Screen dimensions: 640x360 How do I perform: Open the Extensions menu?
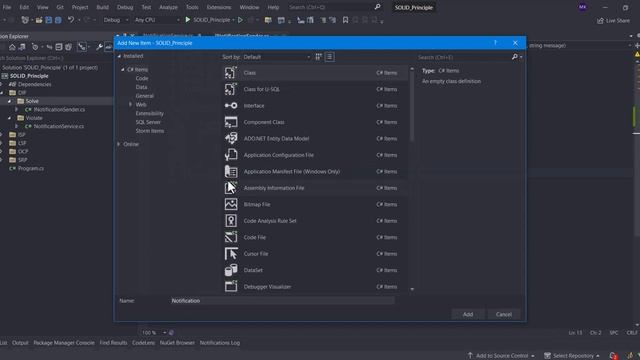[219, 7]
